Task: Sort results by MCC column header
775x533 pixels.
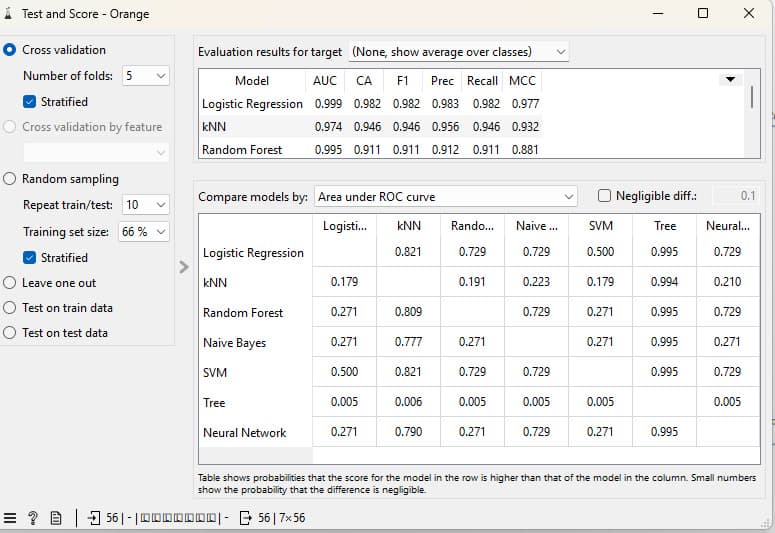Action: pyautogui.click(x=522, y=81)
